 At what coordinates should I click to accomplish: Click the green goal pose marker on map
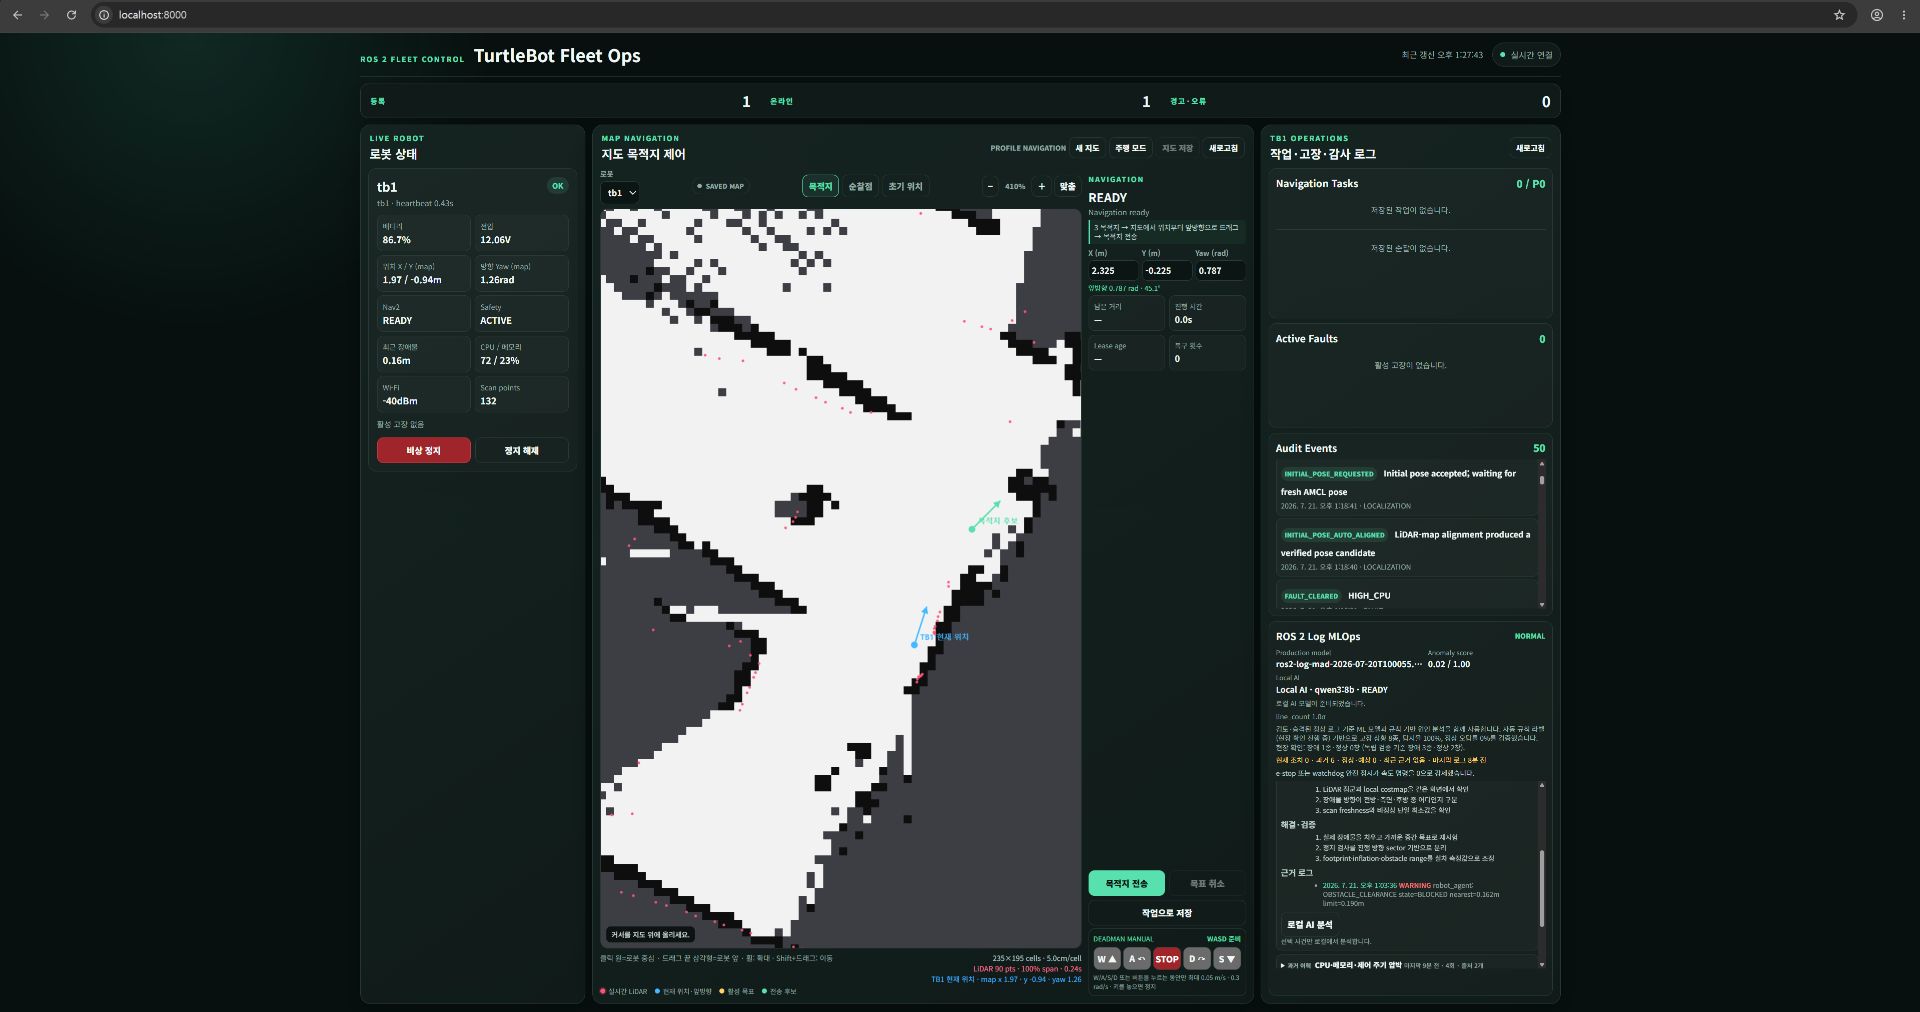click(972, 528)
